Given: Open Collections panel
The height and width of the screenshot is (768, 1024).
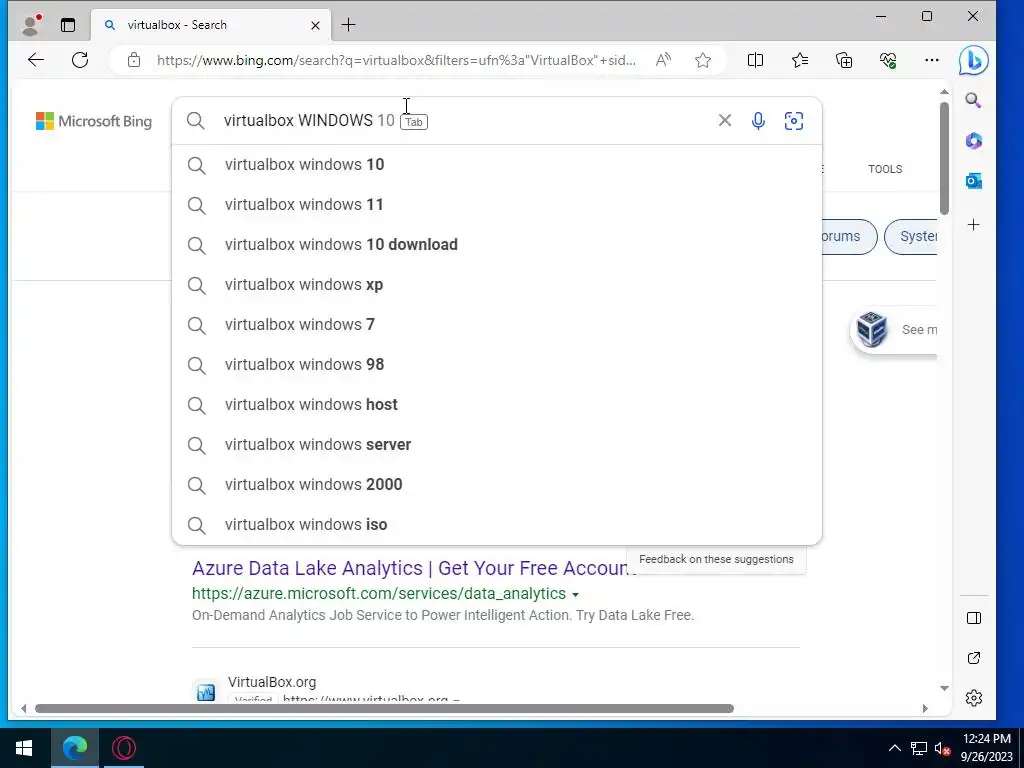Looking at the screenshot, I should click(x=844, y=60).
